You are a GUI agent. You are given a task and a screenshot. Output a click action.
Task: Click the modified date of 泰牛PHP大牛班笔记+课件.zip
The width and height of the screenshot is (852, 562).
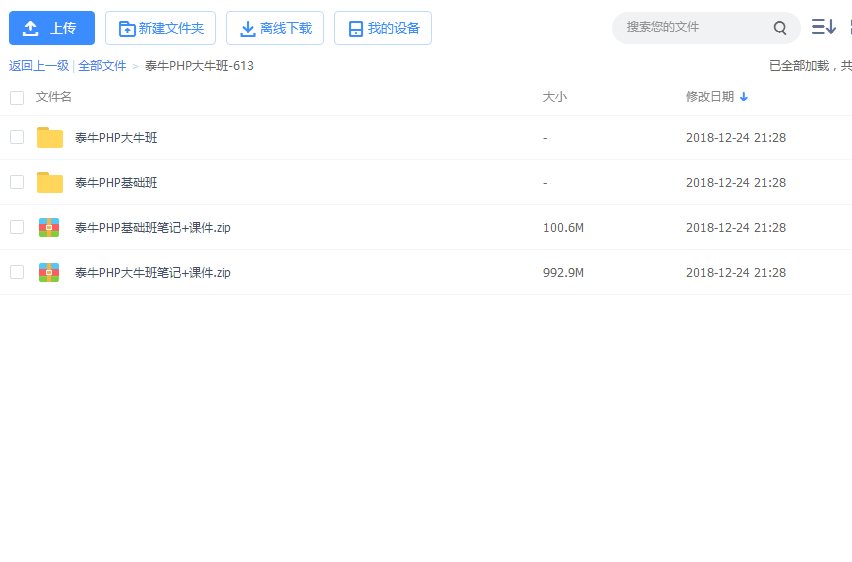[x=736, y=273]
